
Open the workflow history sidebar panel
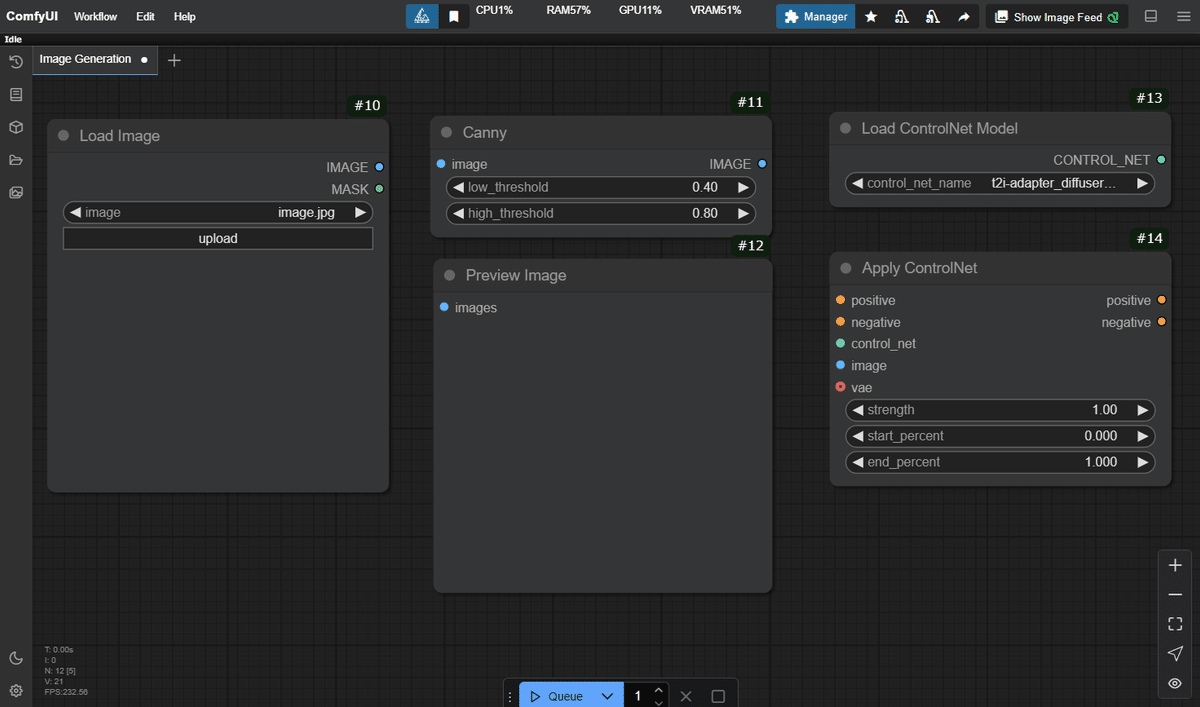point(15,61)
